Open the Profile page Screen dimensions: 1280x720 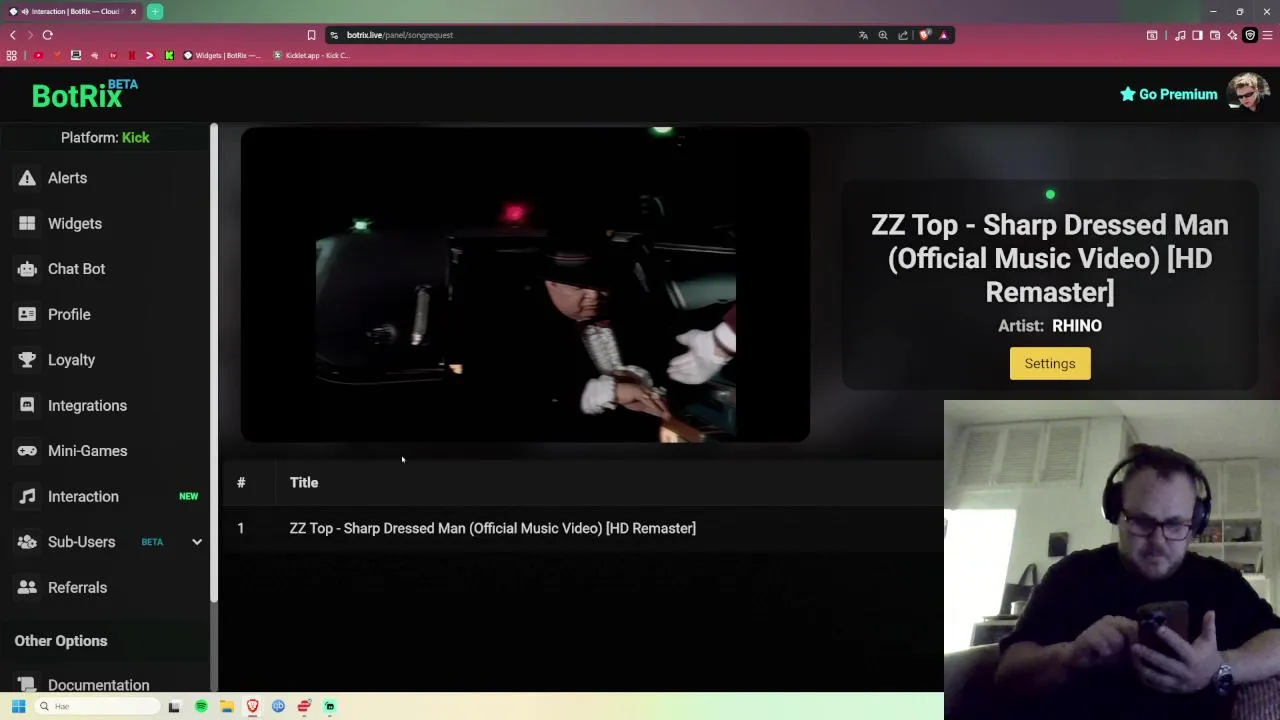coord(69,314)
